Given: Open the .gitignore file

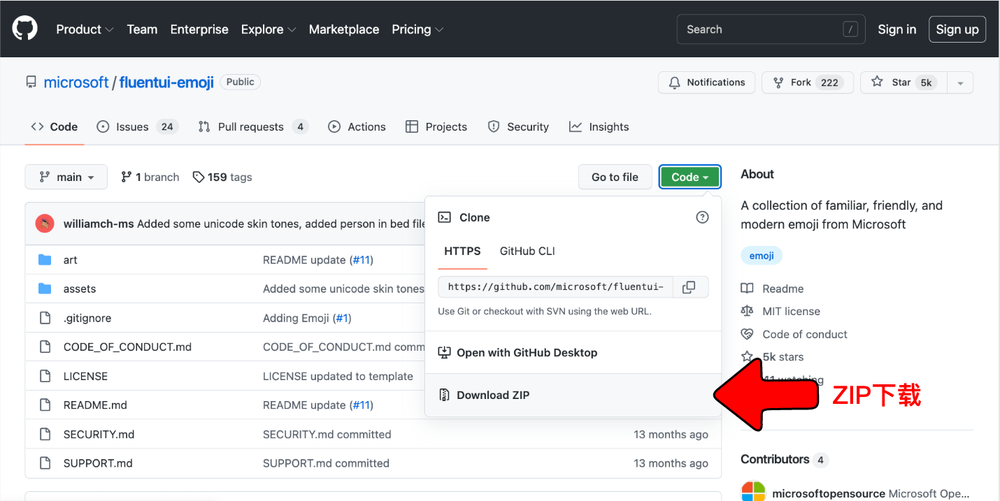Looking at the screenshot, I should point(87,318).
